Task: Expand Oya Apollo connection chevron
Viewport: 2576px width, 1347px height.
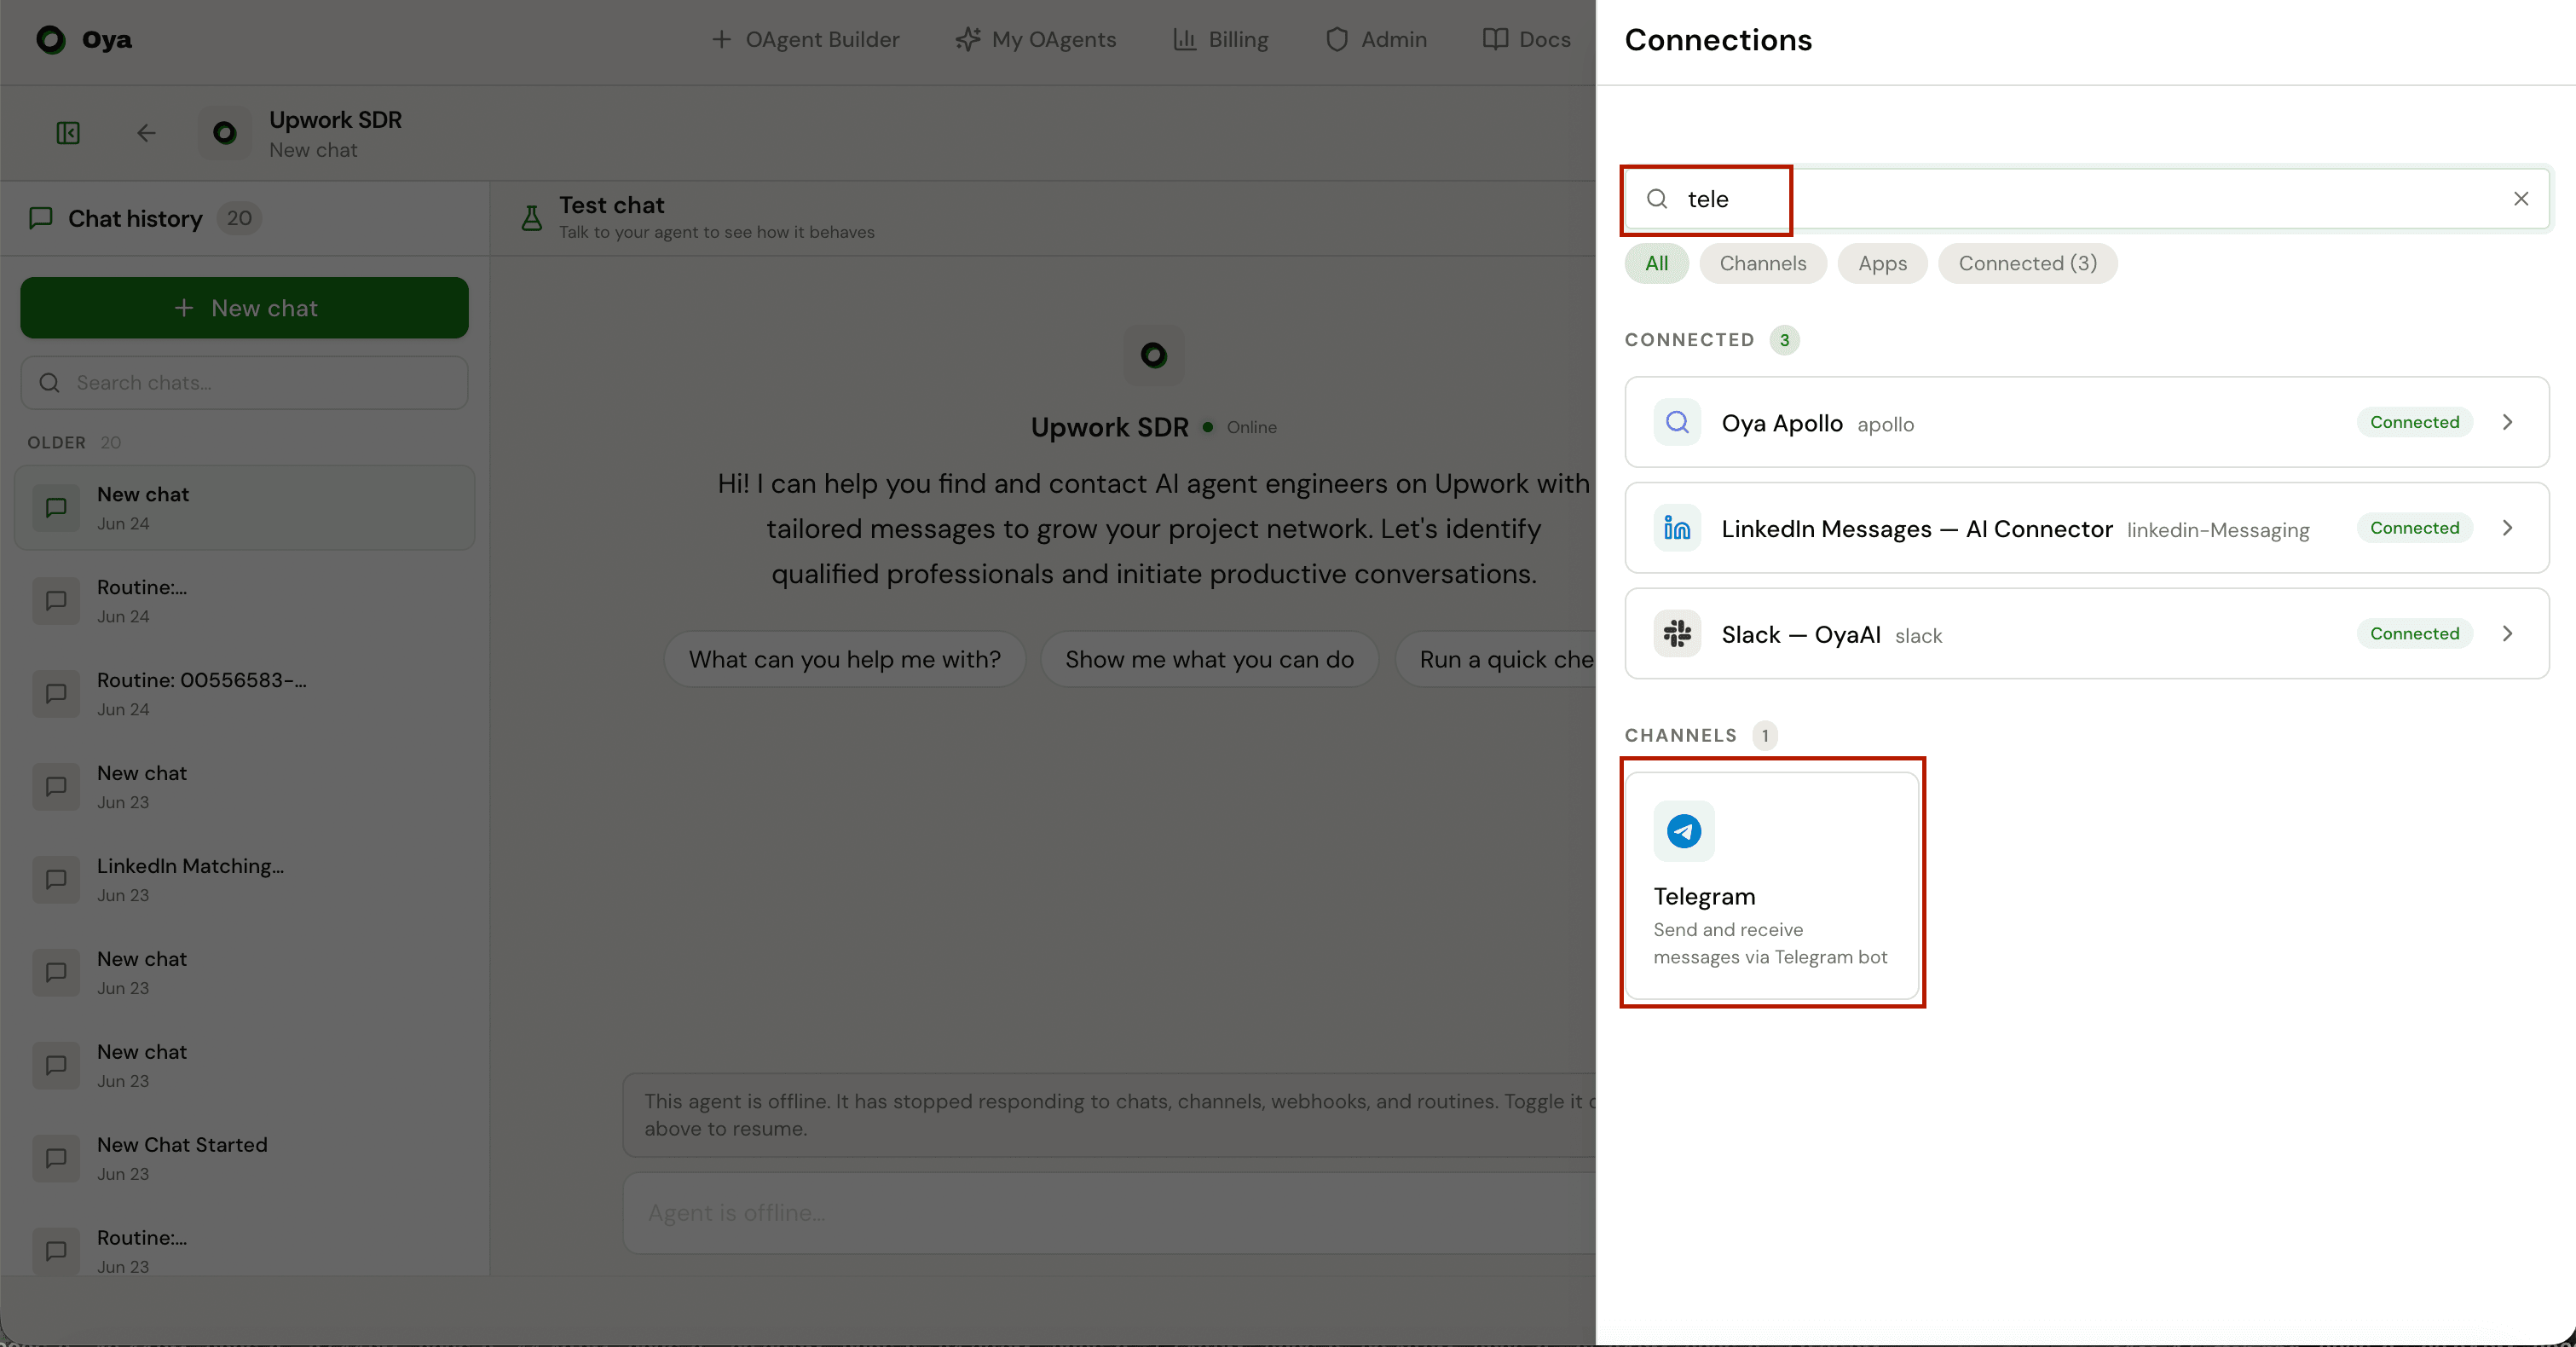Action: coord(2507,422)
